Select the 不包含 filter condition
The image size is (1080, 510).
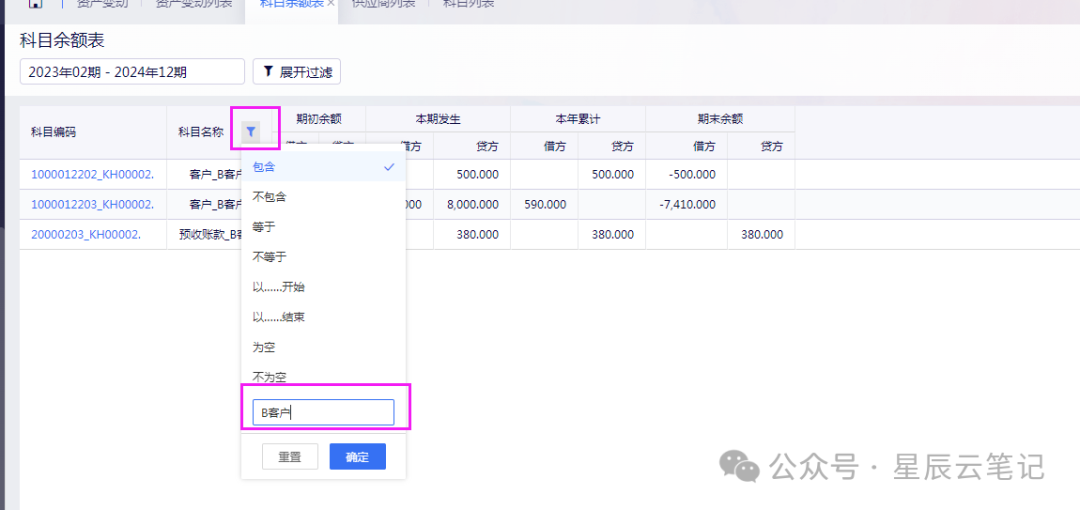point(323,196)
